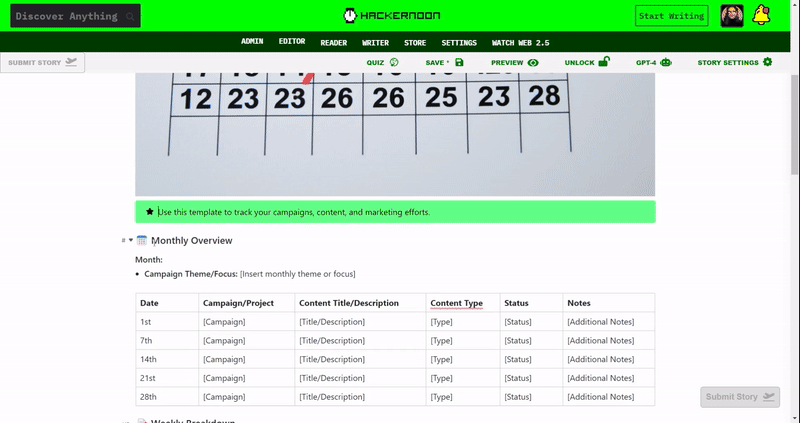Click the 'Campaign Theme/Focus:' bullet text
Screen dimensions: 800x423
click(x=191, y=274)
